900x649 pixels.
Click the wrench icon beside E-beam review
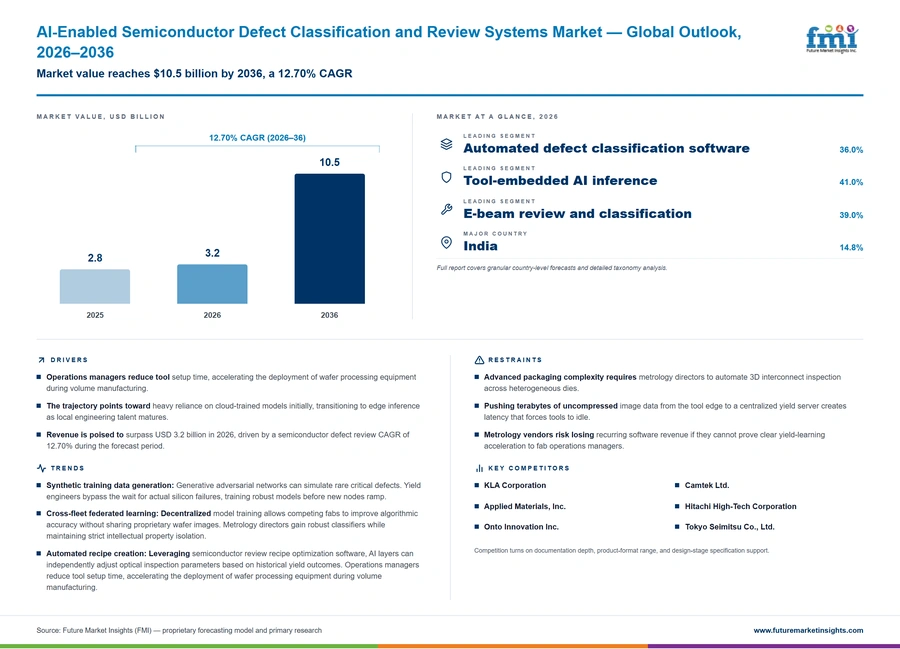coord(446,209)
